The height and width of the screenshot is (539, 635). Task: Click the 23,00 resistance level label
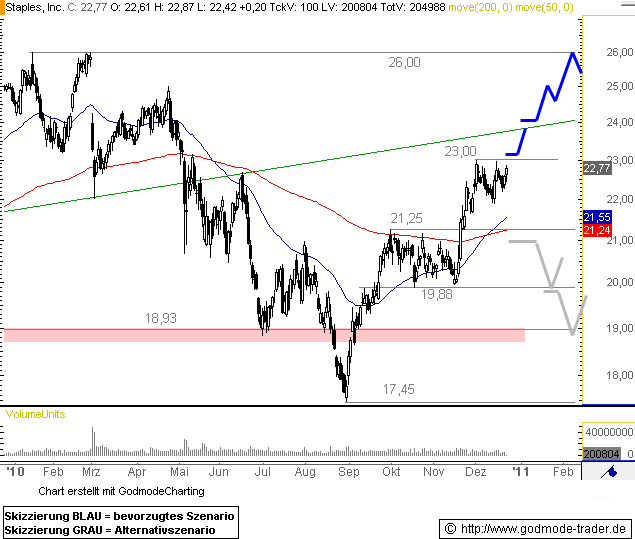pos(460,151)
